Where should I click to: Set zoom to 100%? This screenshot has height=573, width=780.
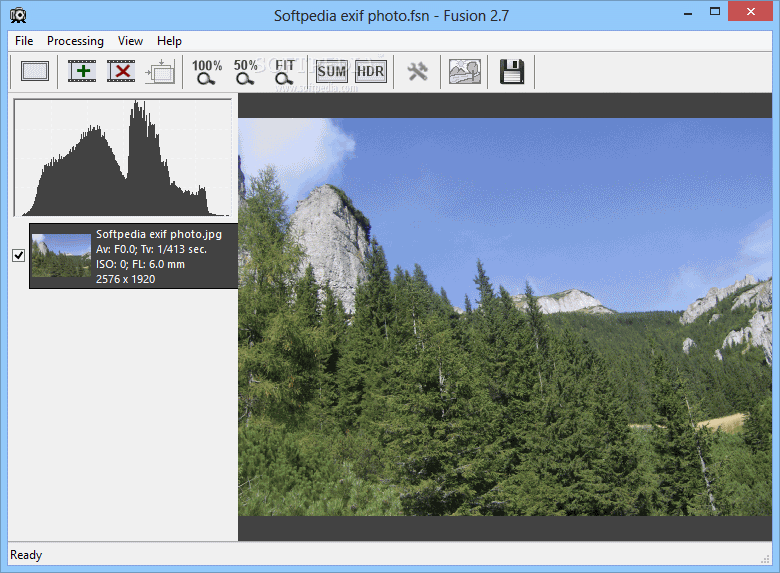click(206, 72)
